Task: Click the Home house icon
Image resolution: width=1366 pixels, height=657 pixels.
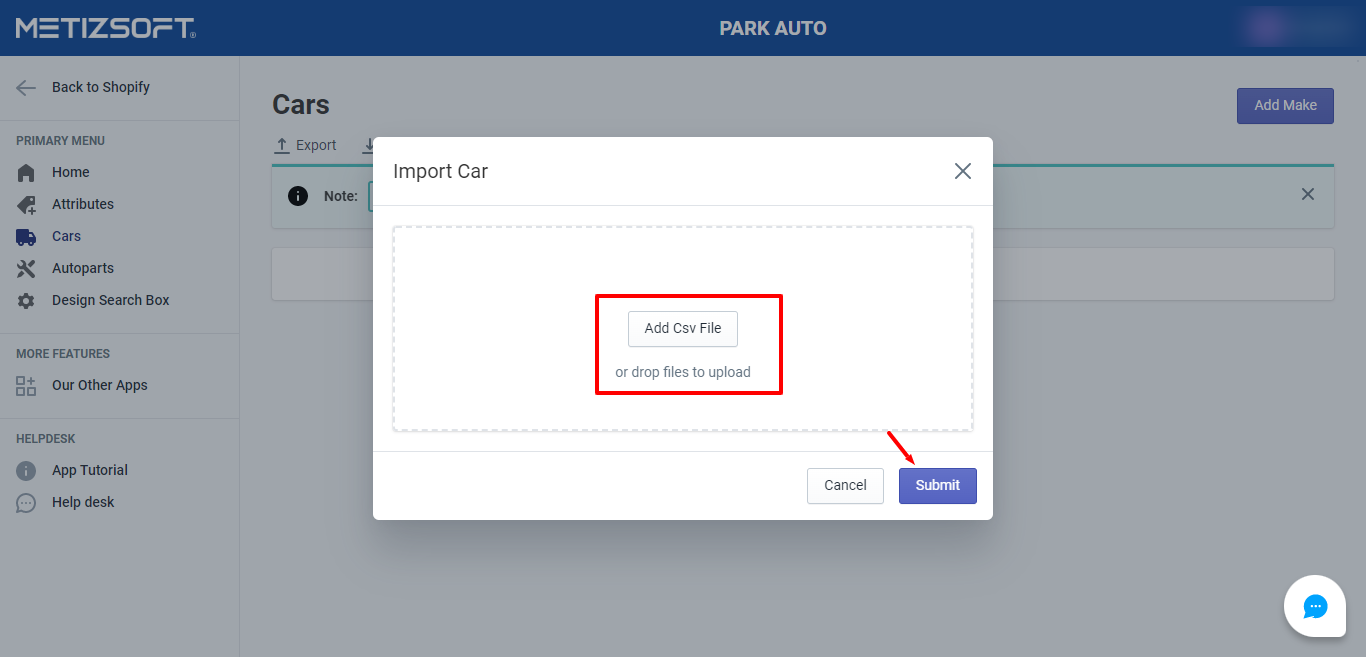Action: tap(26, 173)
